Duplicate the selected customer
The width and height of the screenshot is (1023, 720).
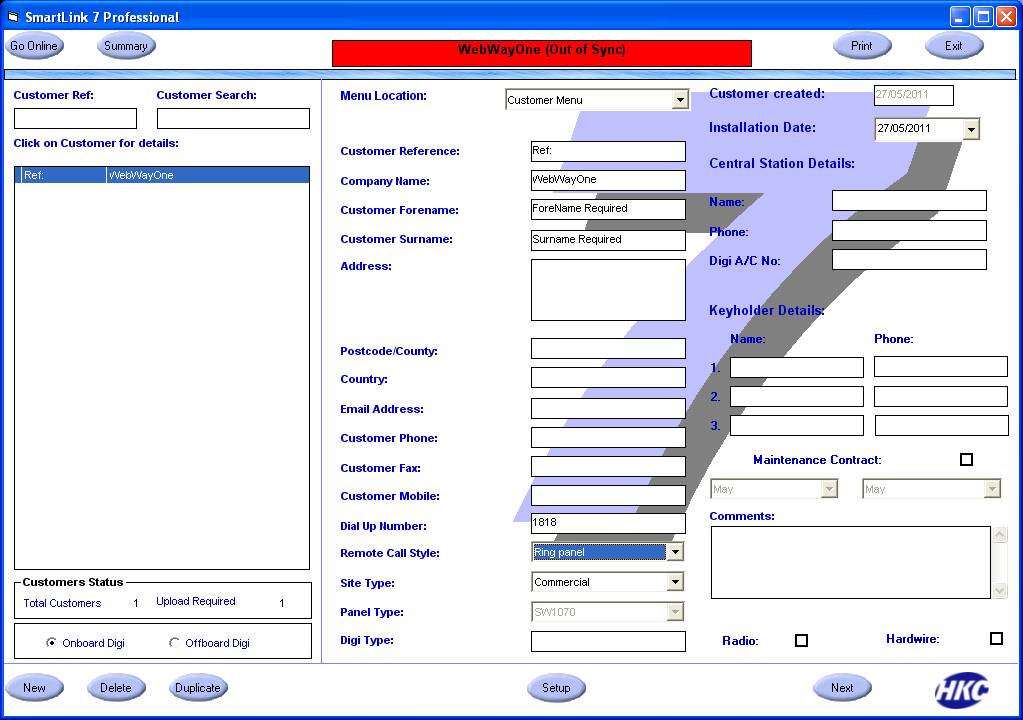click(x=197, y=688)
